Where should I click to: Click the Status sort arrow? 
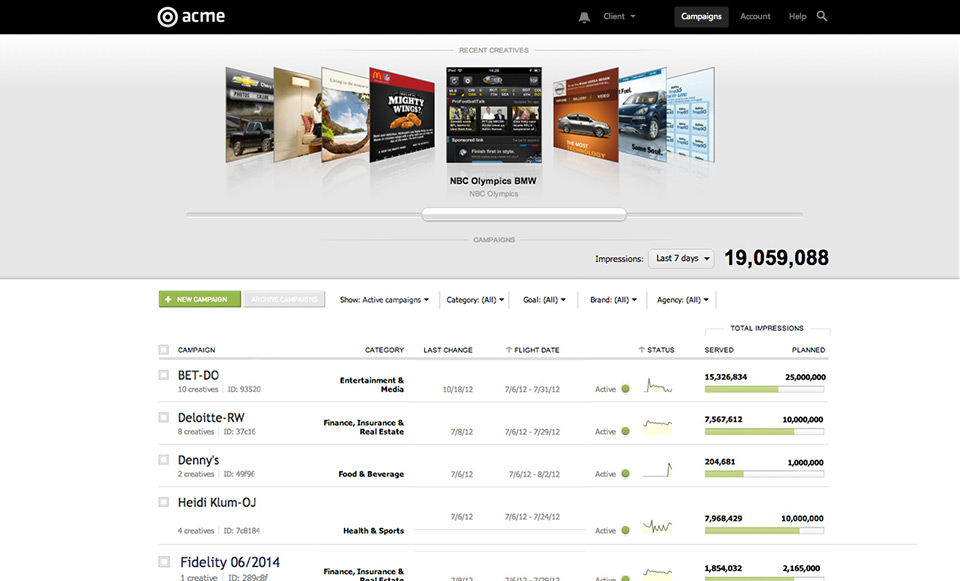click(641, 350)
